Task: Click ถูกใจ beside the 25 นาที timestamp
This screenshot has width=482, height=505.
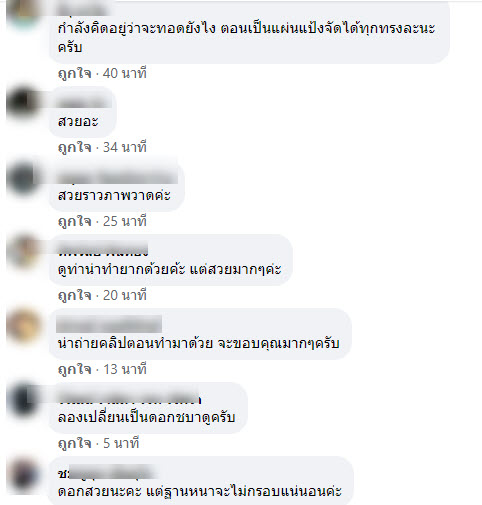Action: [75, 221]
